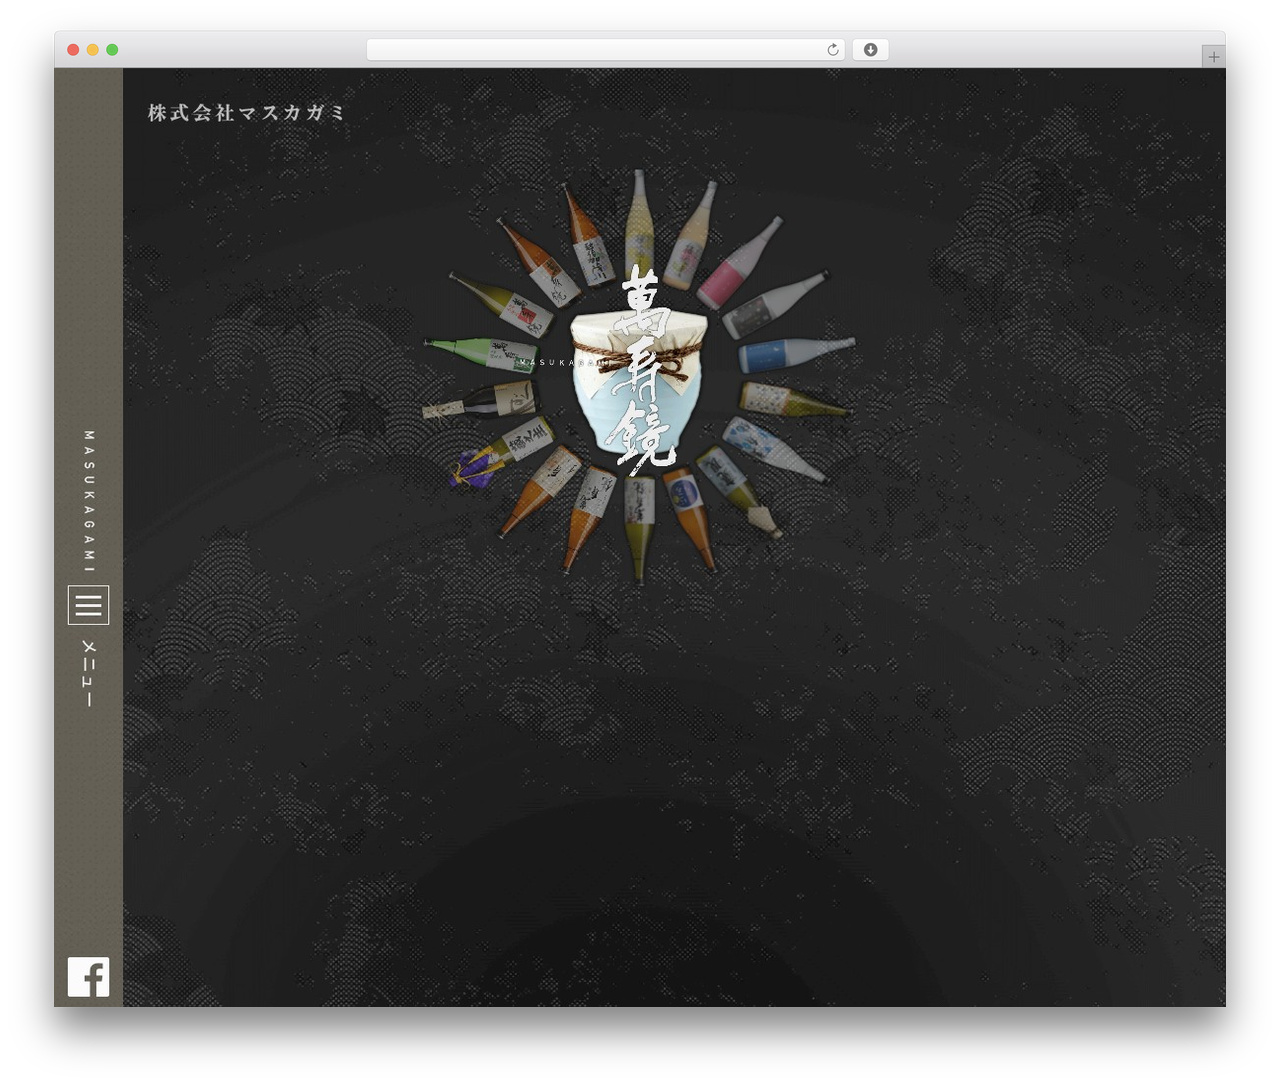Click the browser address bar field
The height and width of the screenshot is (1084, 1280).
605,50
